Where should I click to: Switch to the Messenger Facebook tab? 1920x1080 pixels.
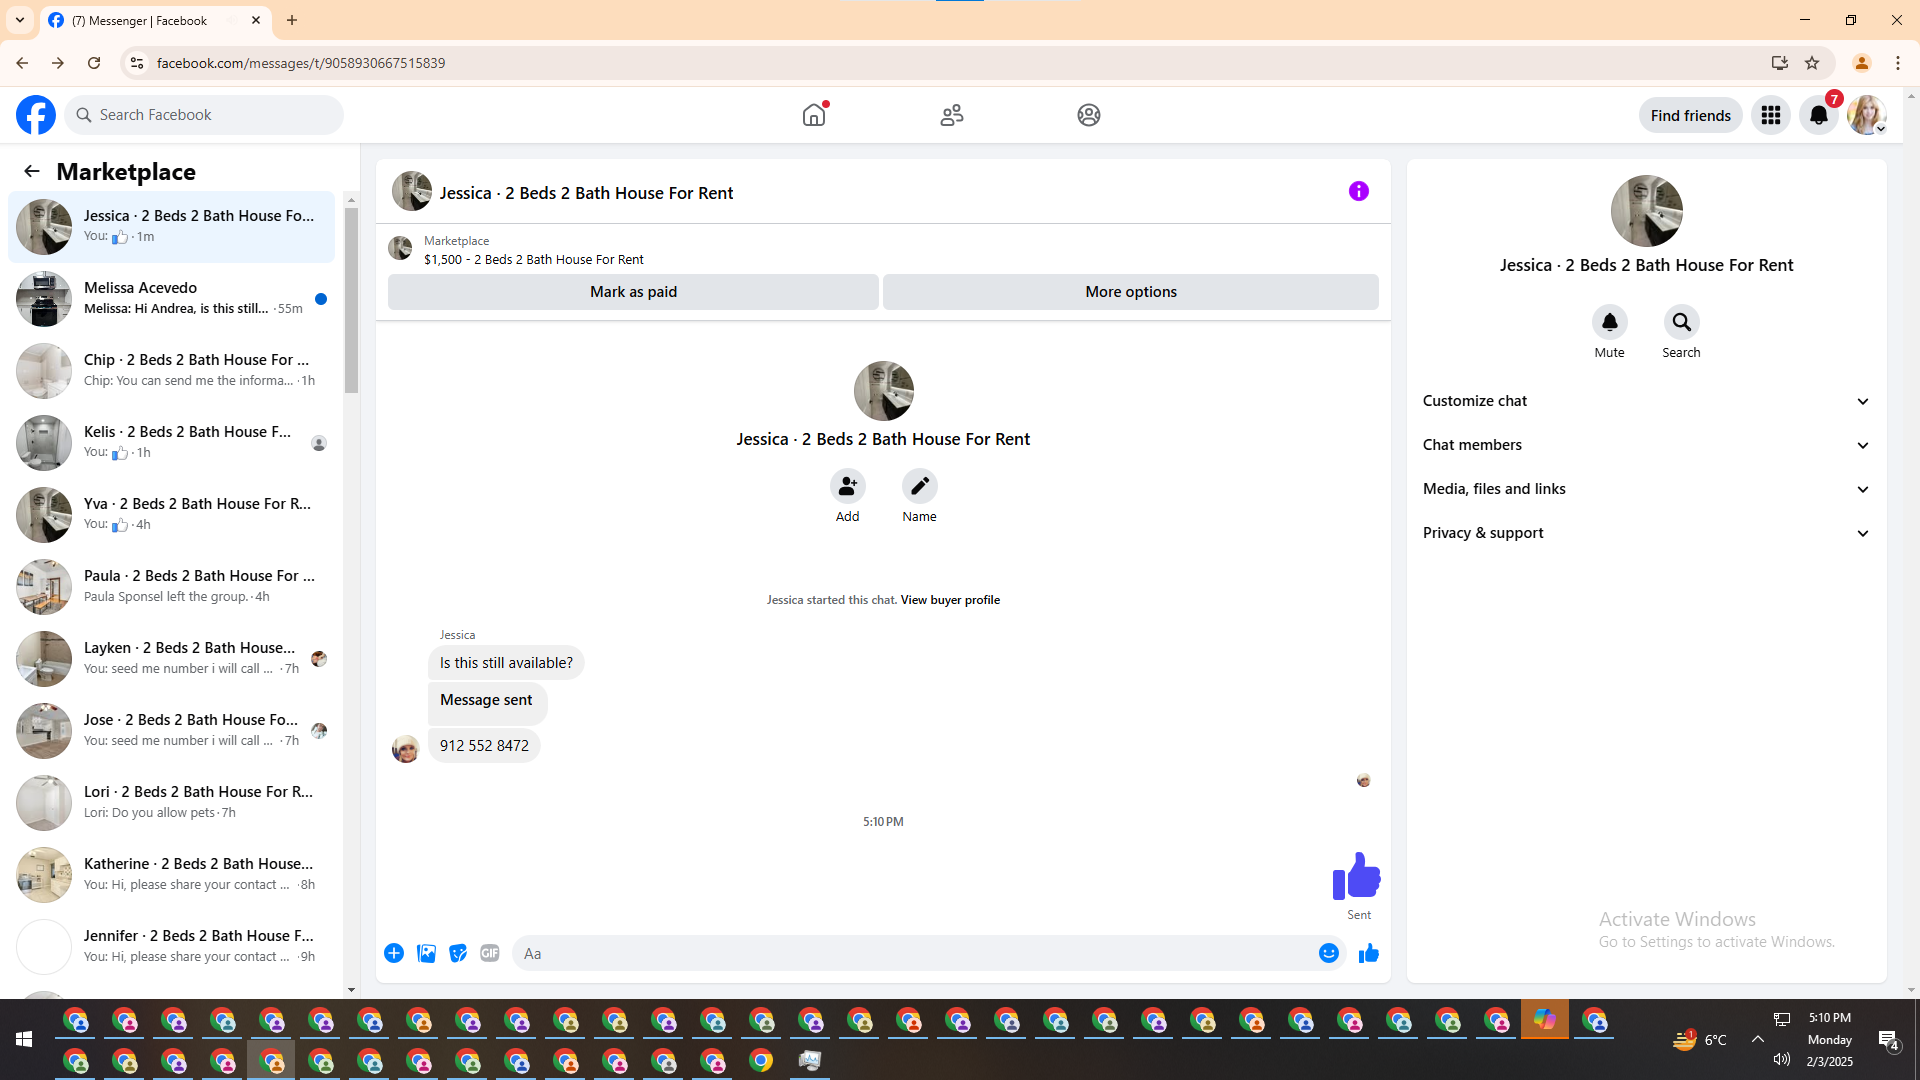(x=155, y=20)
